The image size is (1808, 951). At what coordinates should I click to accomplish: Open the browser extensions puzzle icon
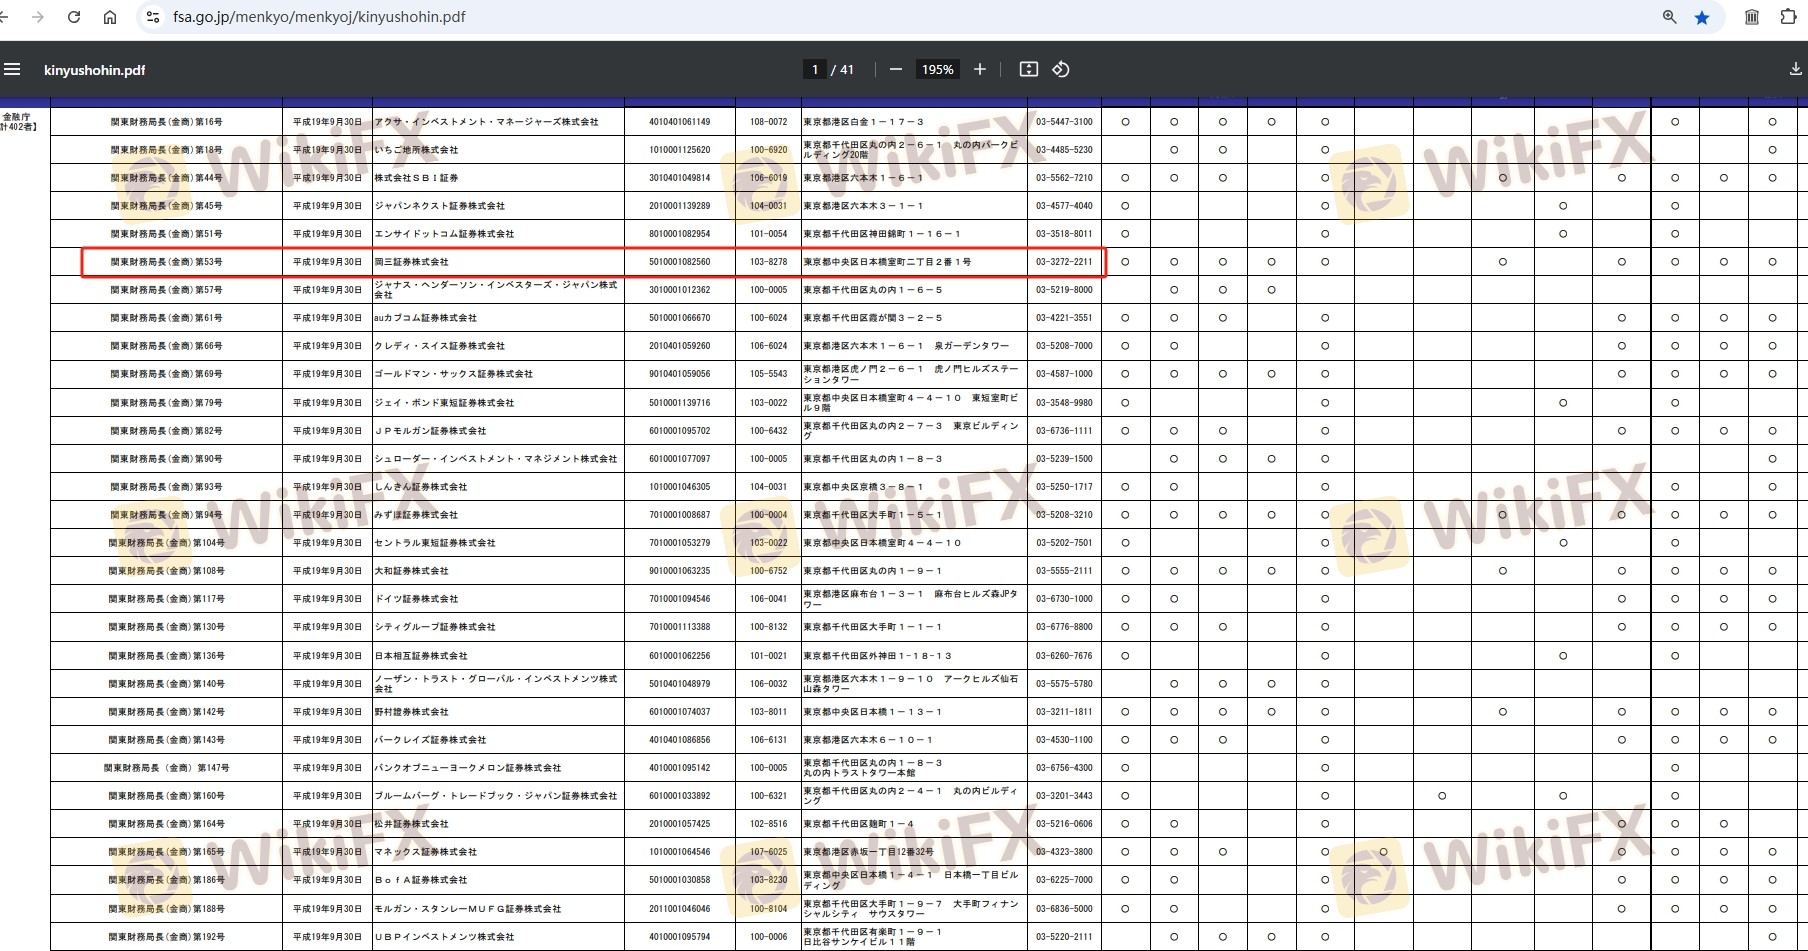[x=1788, y=17]
